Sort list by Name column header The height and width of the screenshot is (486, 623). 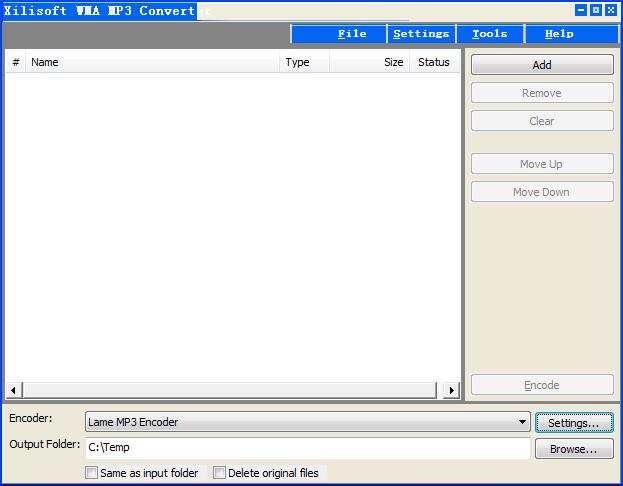pyautogui.click(x=152, y=62)
